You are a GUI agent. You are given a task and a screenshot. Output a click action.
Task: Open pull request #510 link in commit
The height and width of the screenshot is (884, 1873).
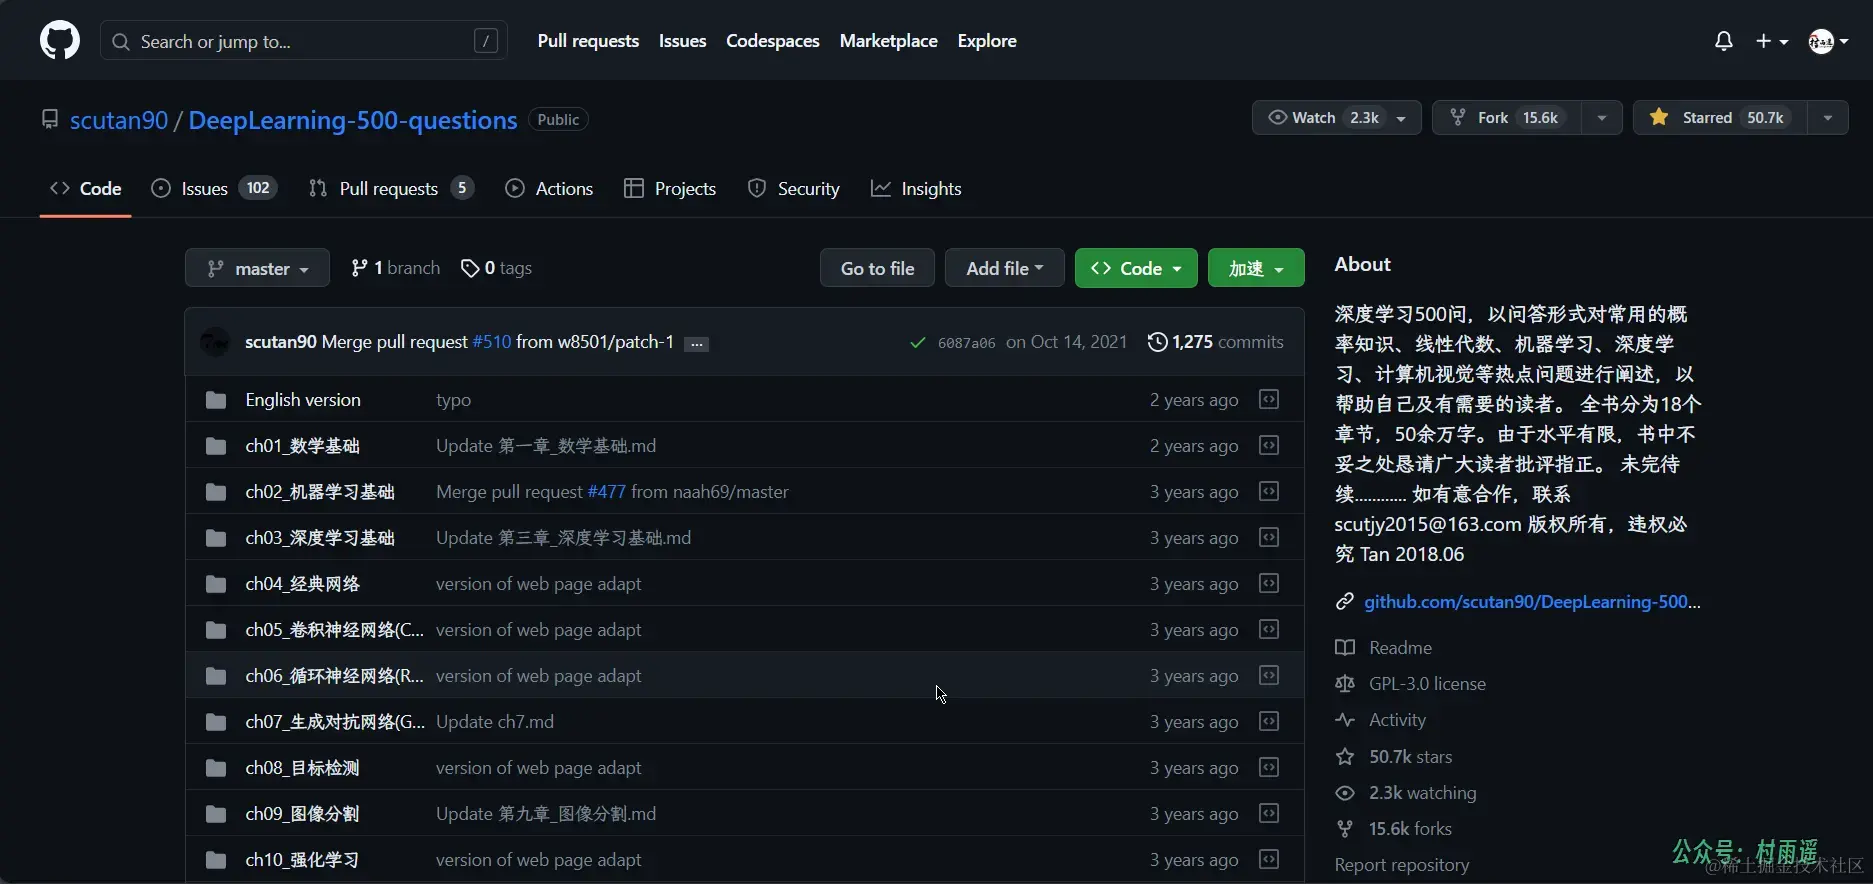[x=492, y=342]
